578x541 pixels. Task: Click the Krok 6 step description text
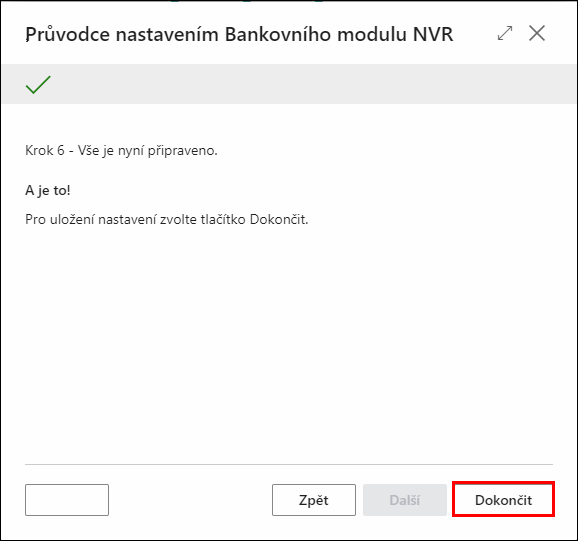point(121,151)
